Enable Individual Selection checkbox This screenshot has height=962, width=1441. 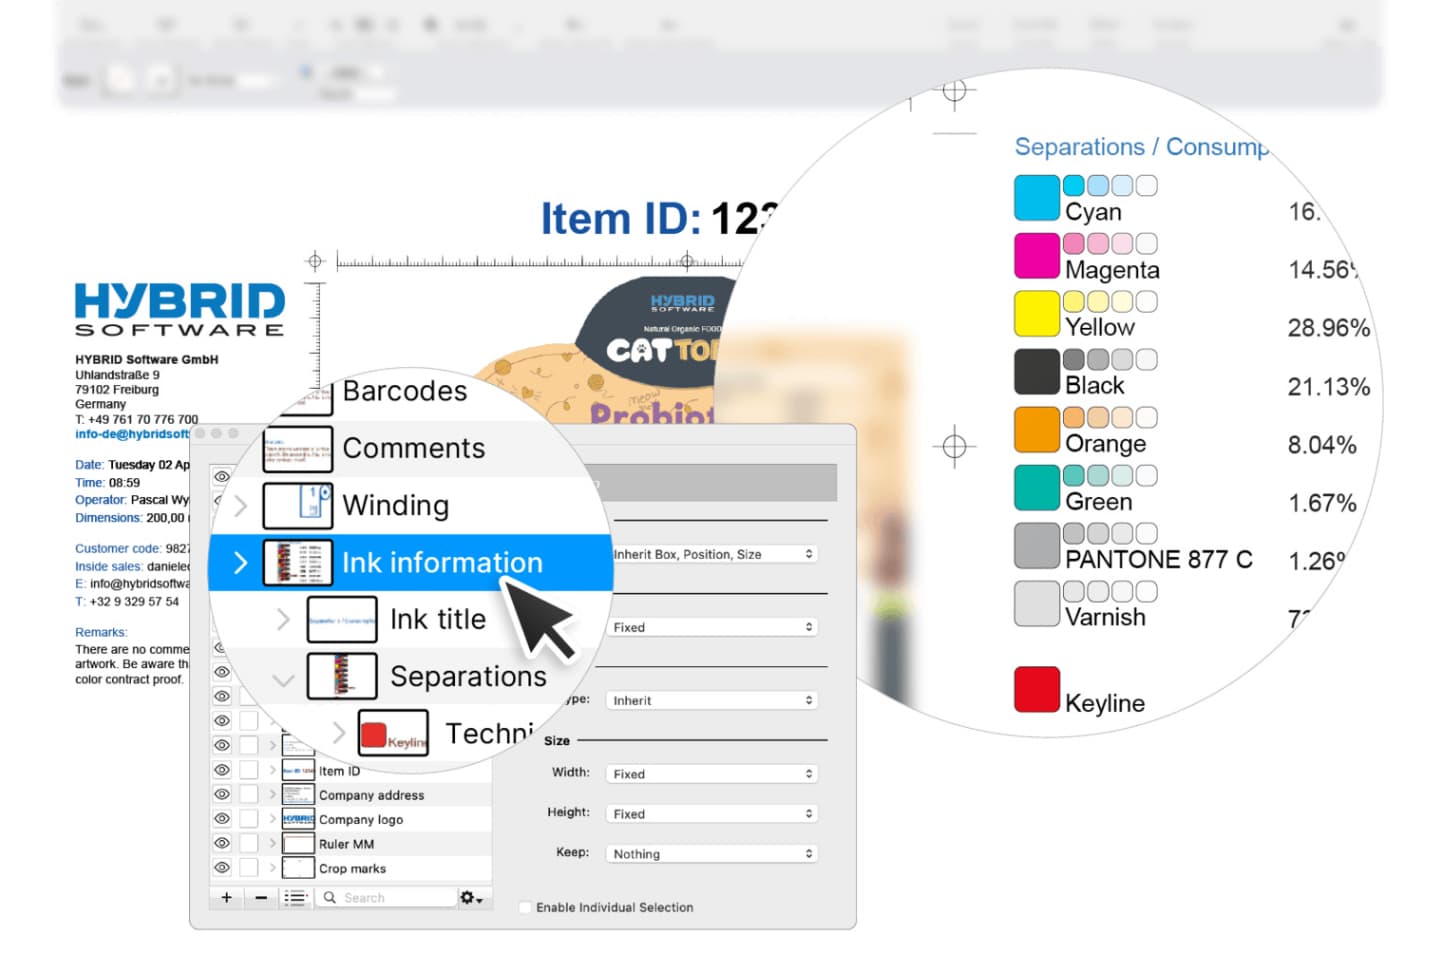point(525,907)
